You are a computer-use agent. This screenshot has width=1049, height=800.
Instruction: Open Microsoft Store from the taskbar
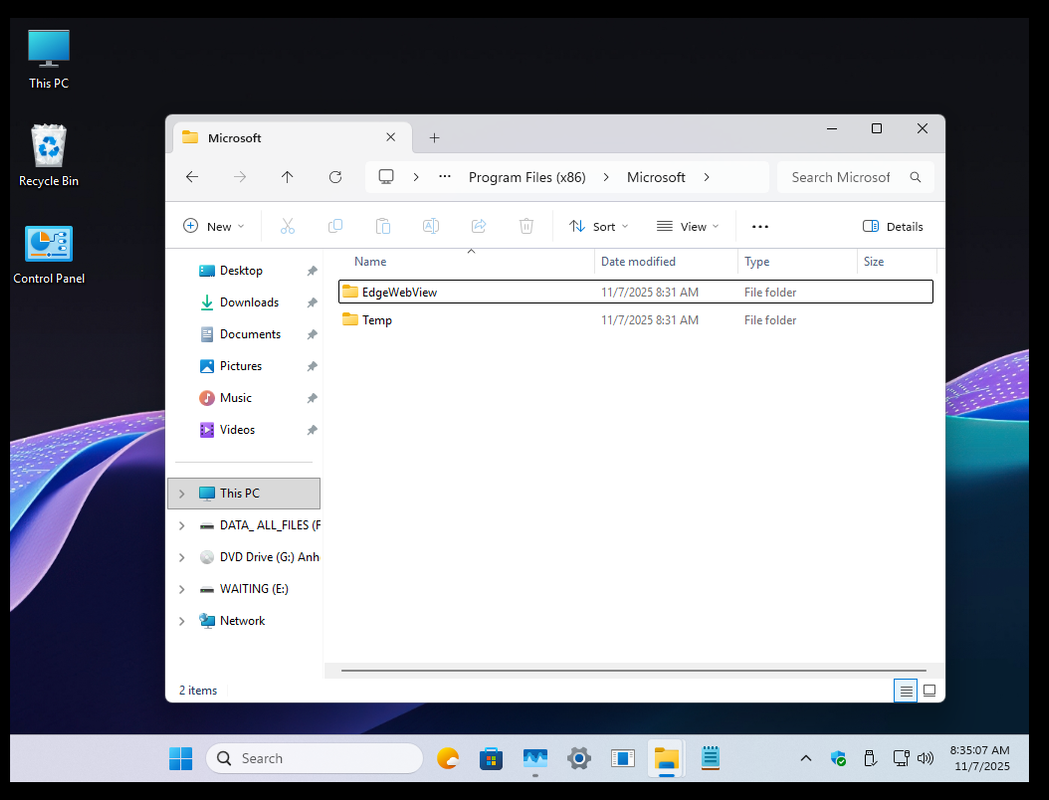click(x=491, y=759)
